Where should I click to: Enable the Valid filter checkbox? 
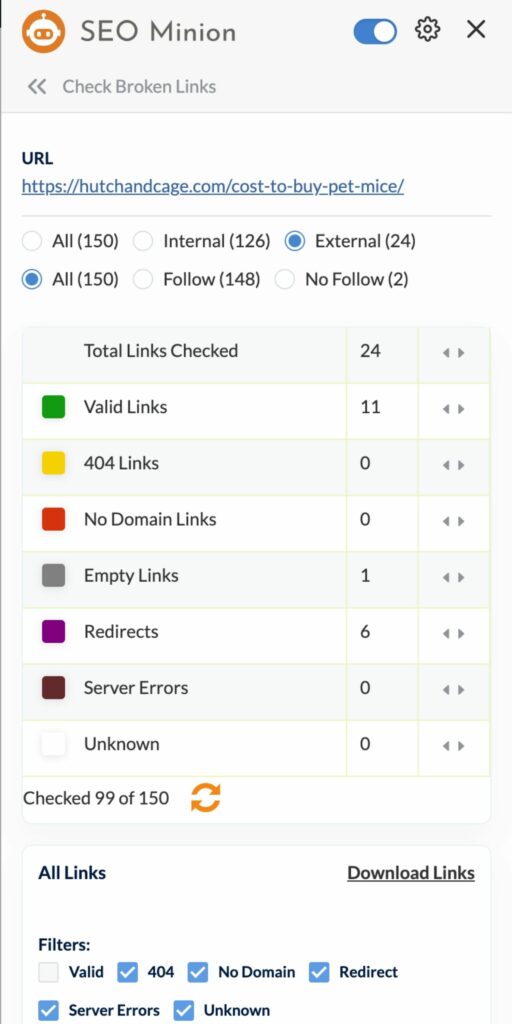(48, 972)
